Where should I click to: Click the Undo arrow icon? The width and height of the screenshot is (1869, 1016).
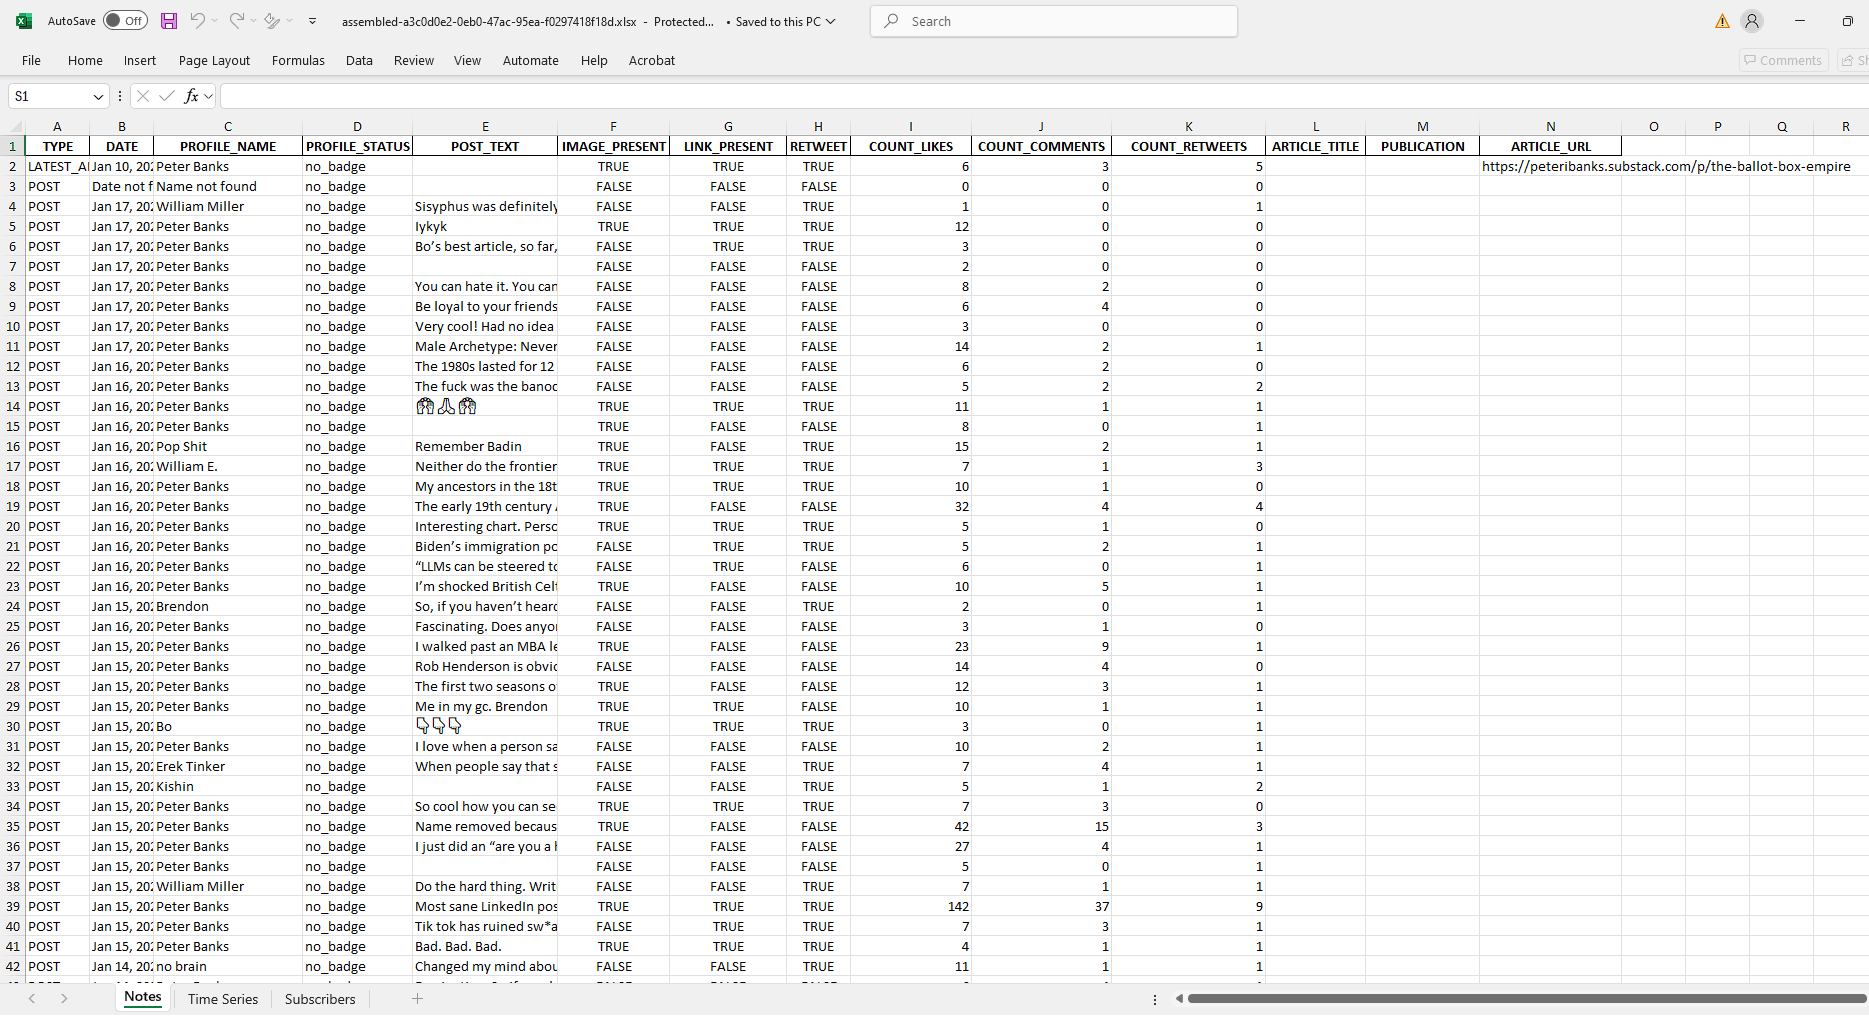pos(198,21)
